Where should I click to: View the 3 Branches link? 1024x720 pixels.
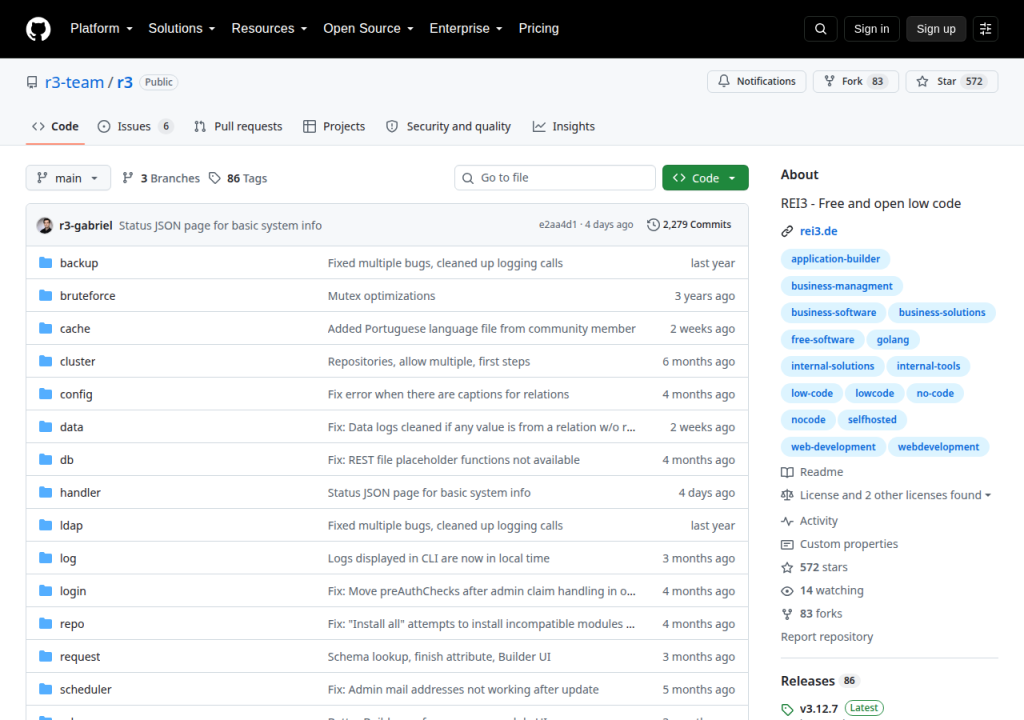coord(161,178)
